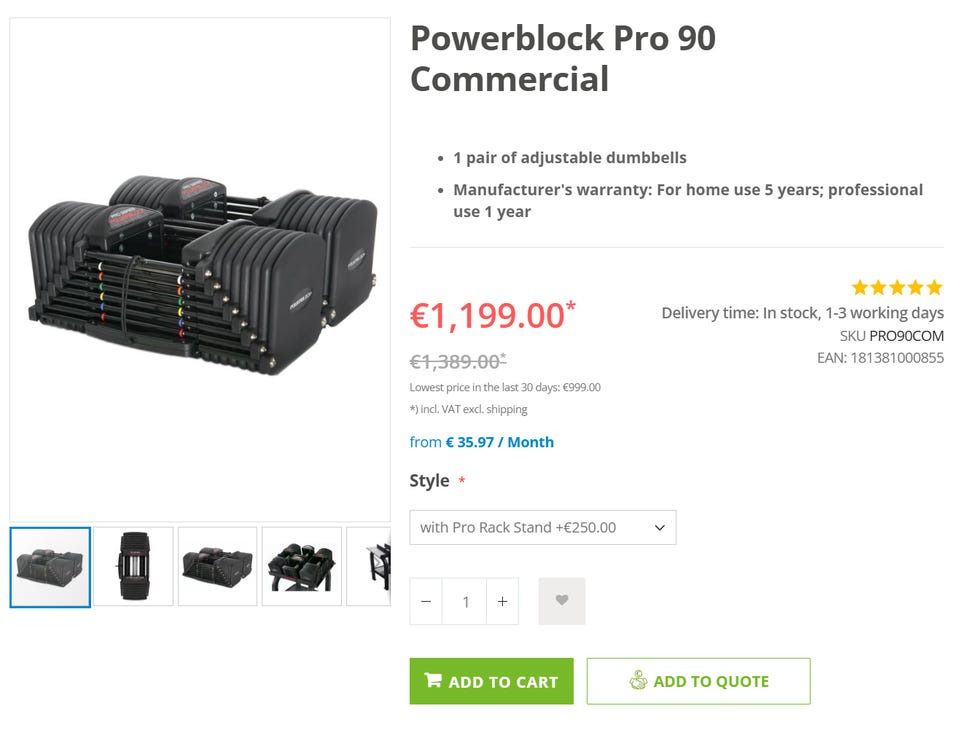
Task: Click the Powerblock Pro 90 Commercial title
Action: [563, 58]
